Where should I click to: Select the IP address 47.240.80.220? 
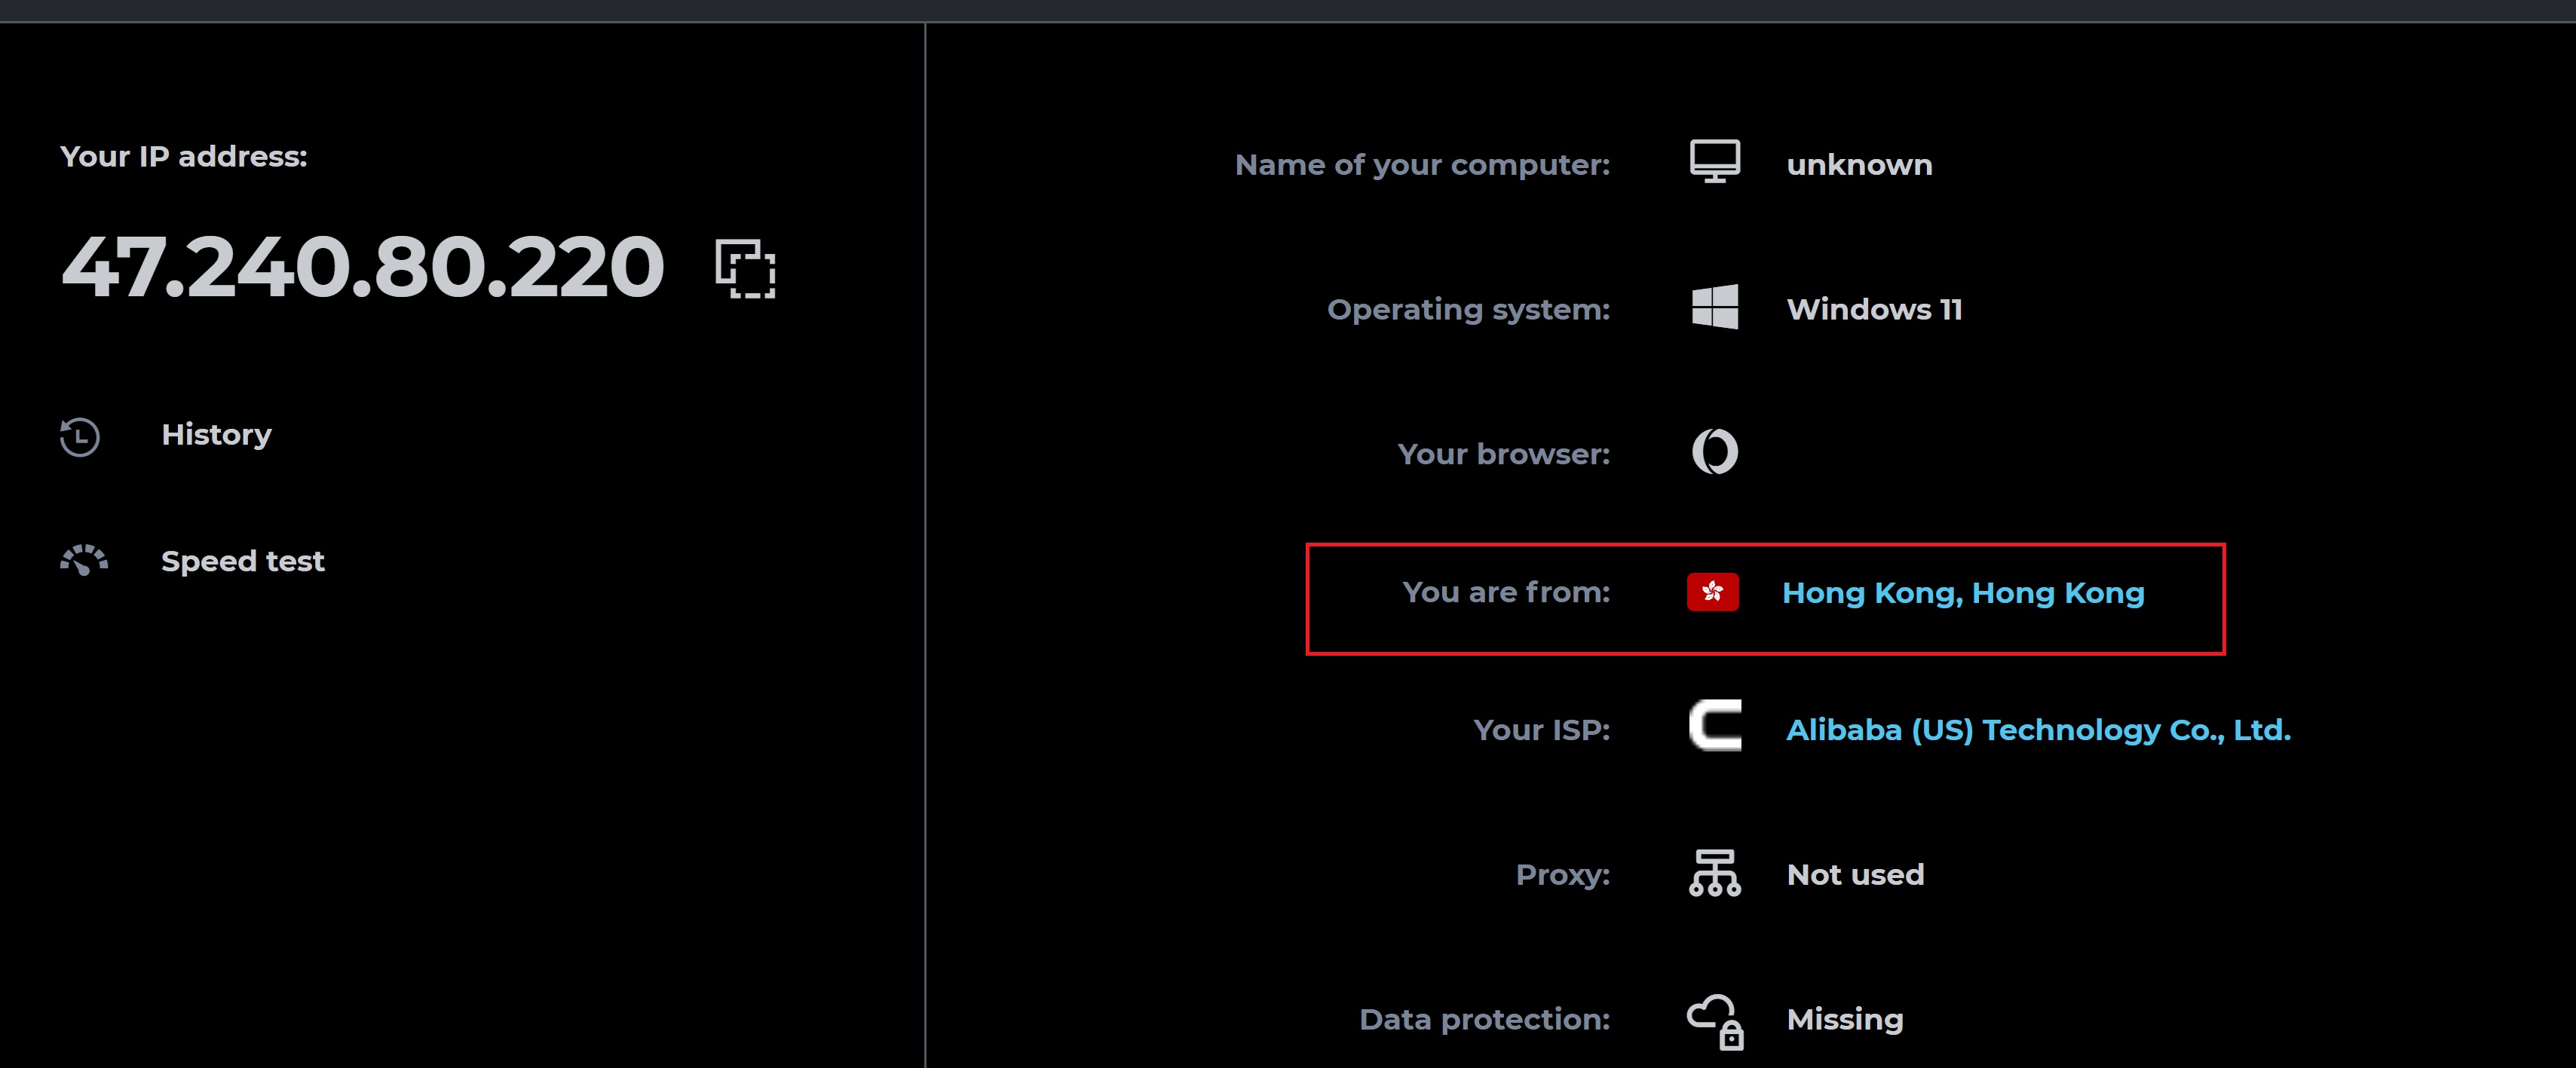(x=363, y=267)
